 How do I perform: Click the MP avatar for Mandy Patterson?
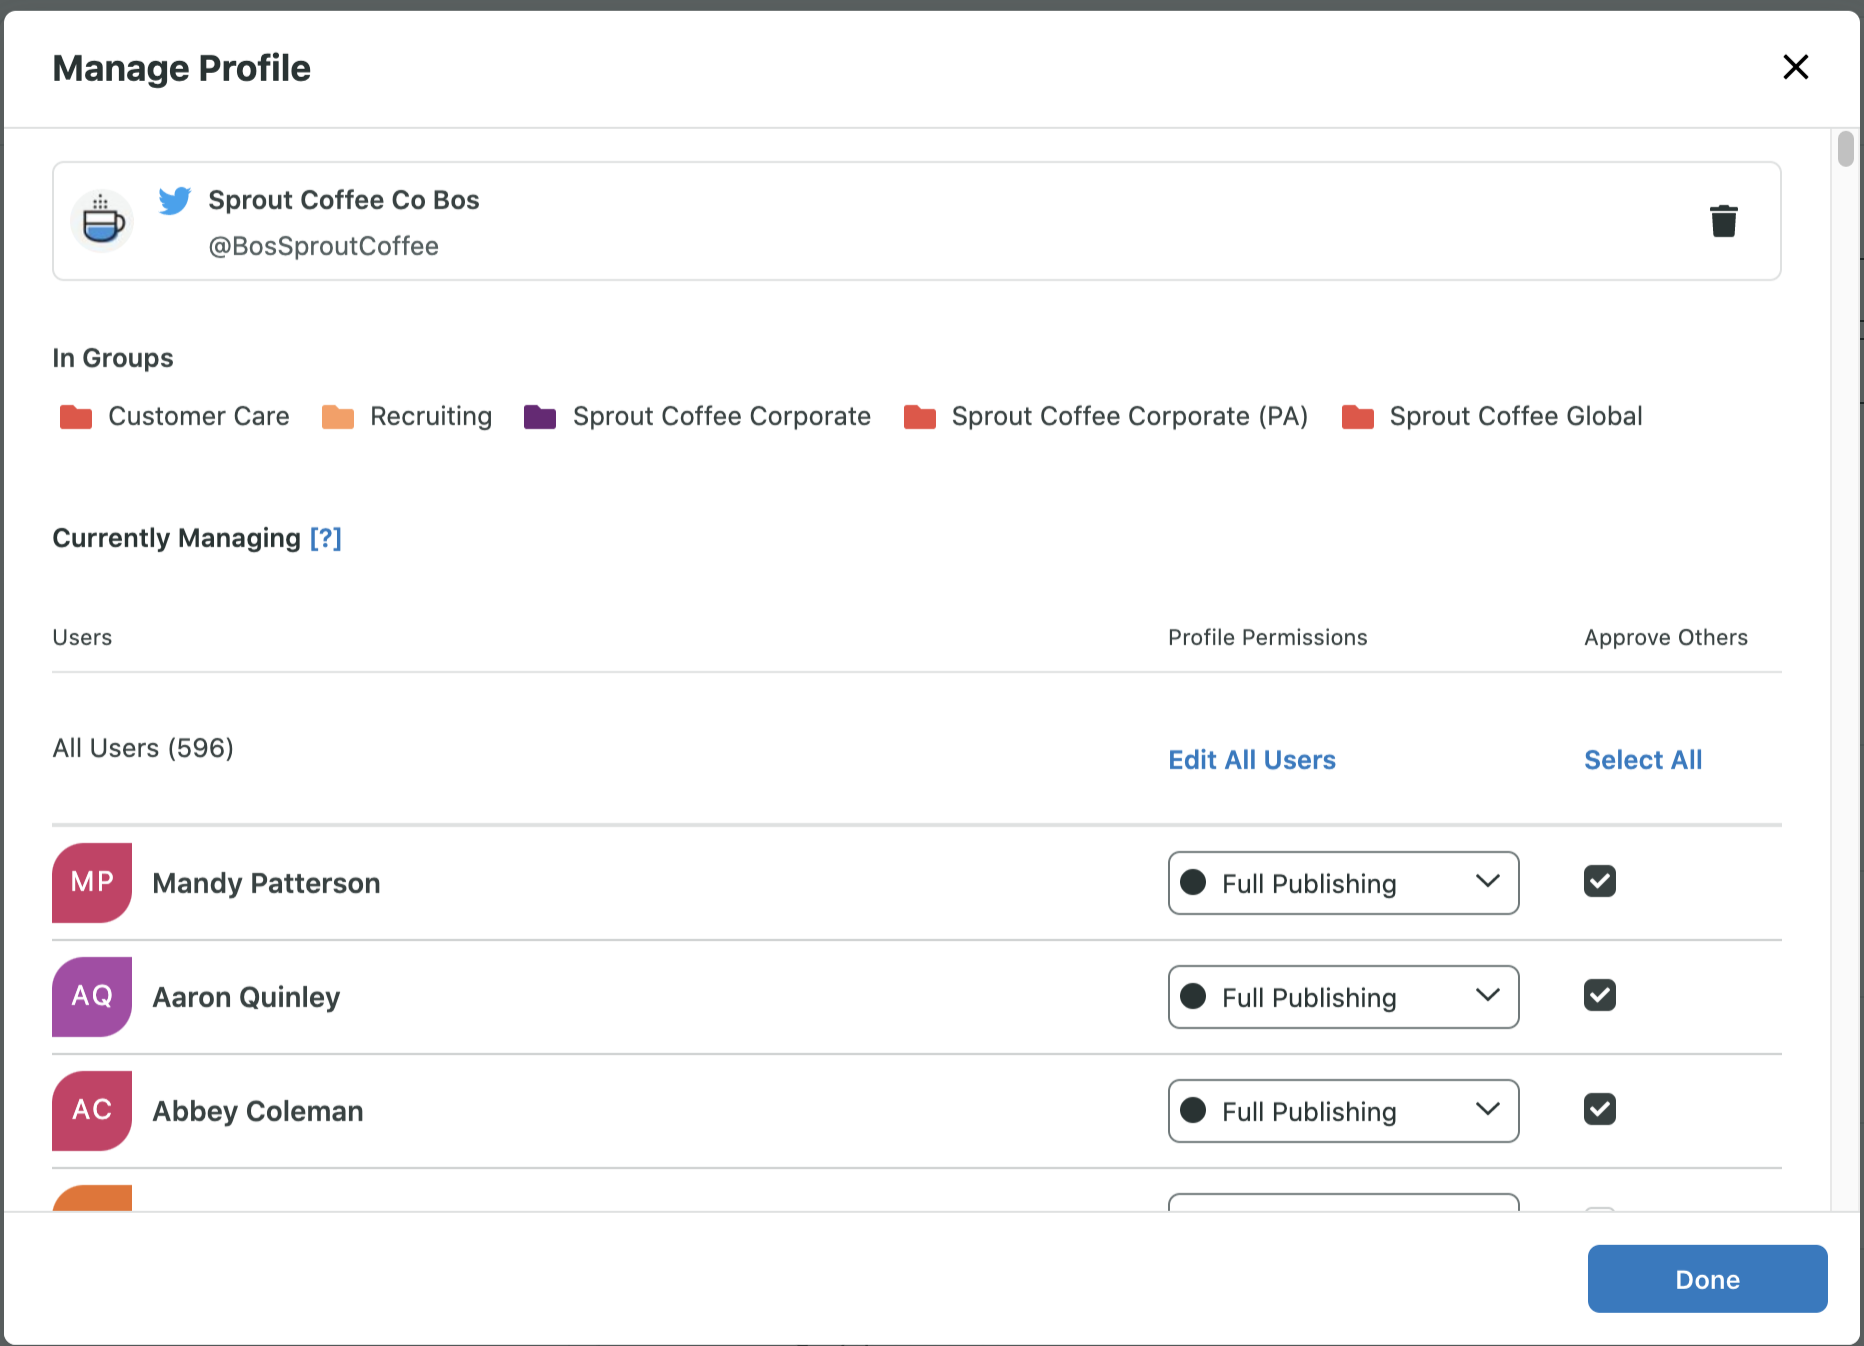point(92,882)
